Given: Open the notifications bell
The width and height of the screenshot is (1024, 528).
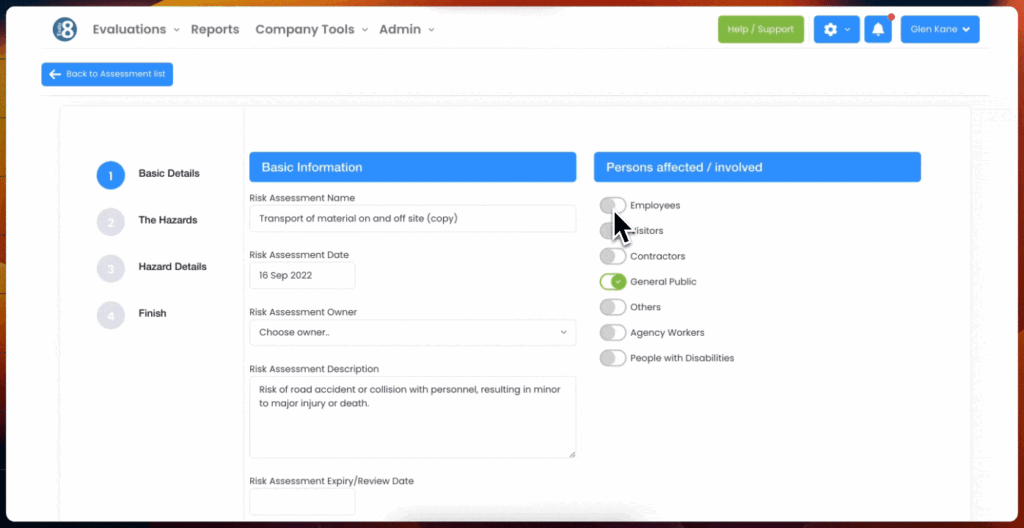Looking at the screenshot, I should point(878,29).
